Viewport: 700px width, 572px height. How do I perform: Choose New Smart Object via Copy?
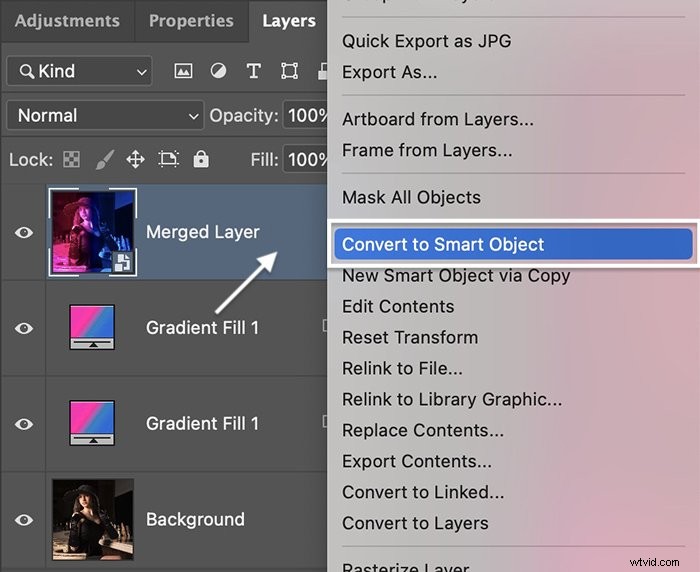click(x=456, y=276)
